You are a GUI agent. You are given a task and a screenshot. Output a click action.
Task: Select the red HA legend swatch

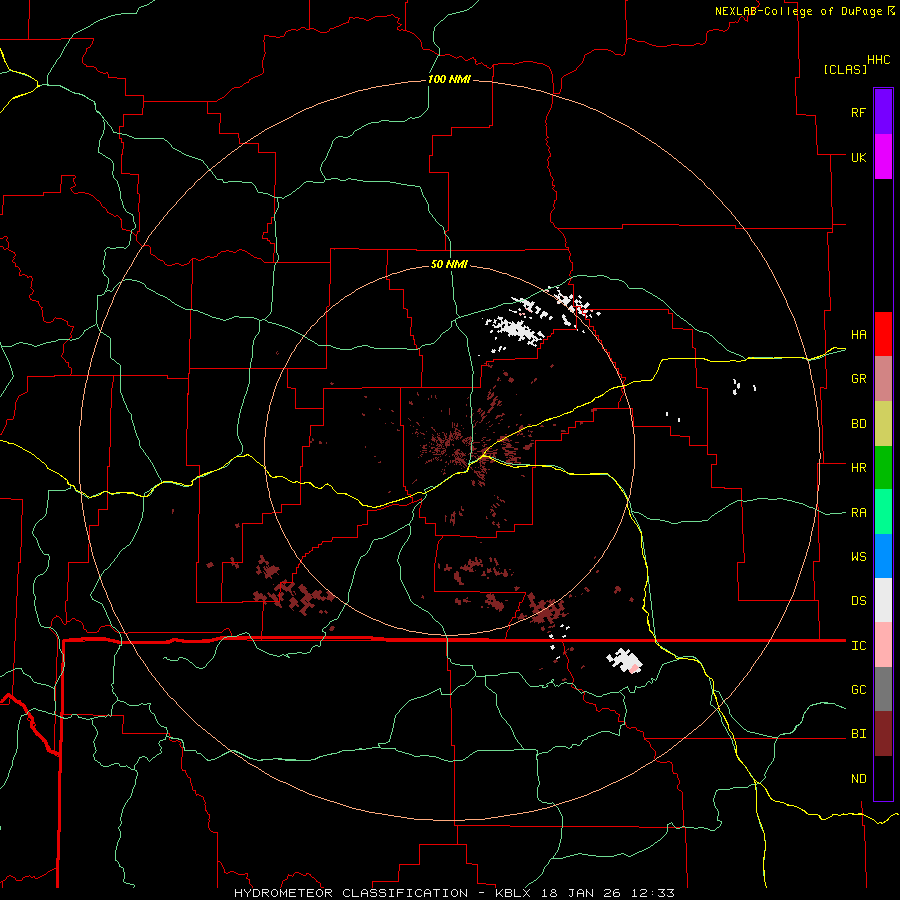click(x=883, y=333)
